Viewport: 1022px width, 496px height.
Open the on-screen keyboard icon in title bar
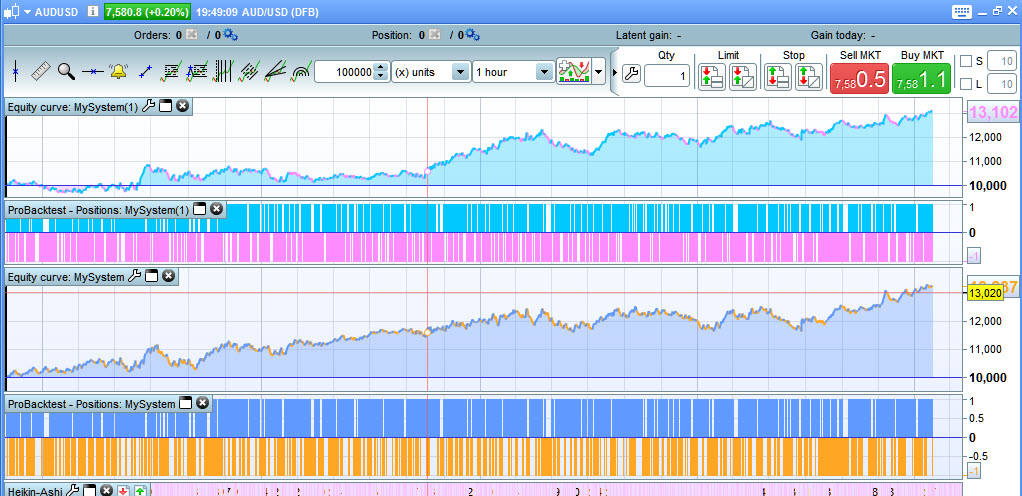[962, 11]
